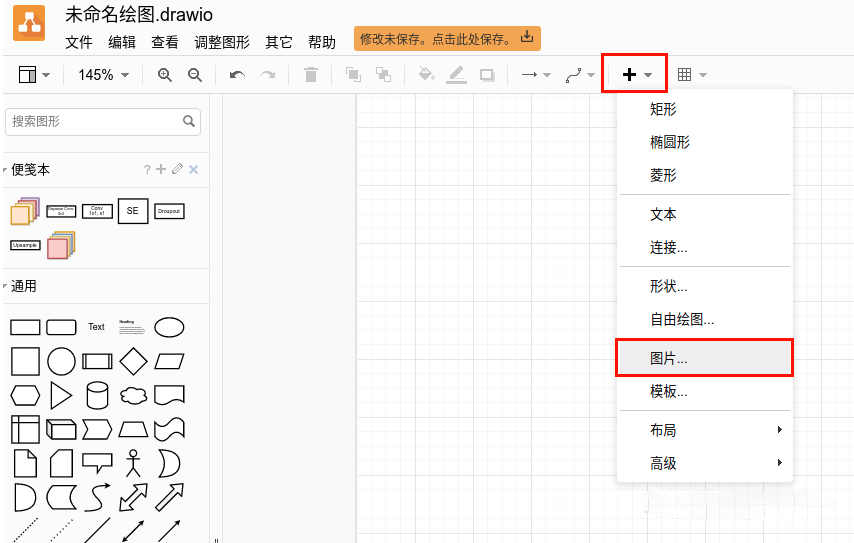Click the zoom in magnifier icon
854x543 pixels.
pos(164,75)
